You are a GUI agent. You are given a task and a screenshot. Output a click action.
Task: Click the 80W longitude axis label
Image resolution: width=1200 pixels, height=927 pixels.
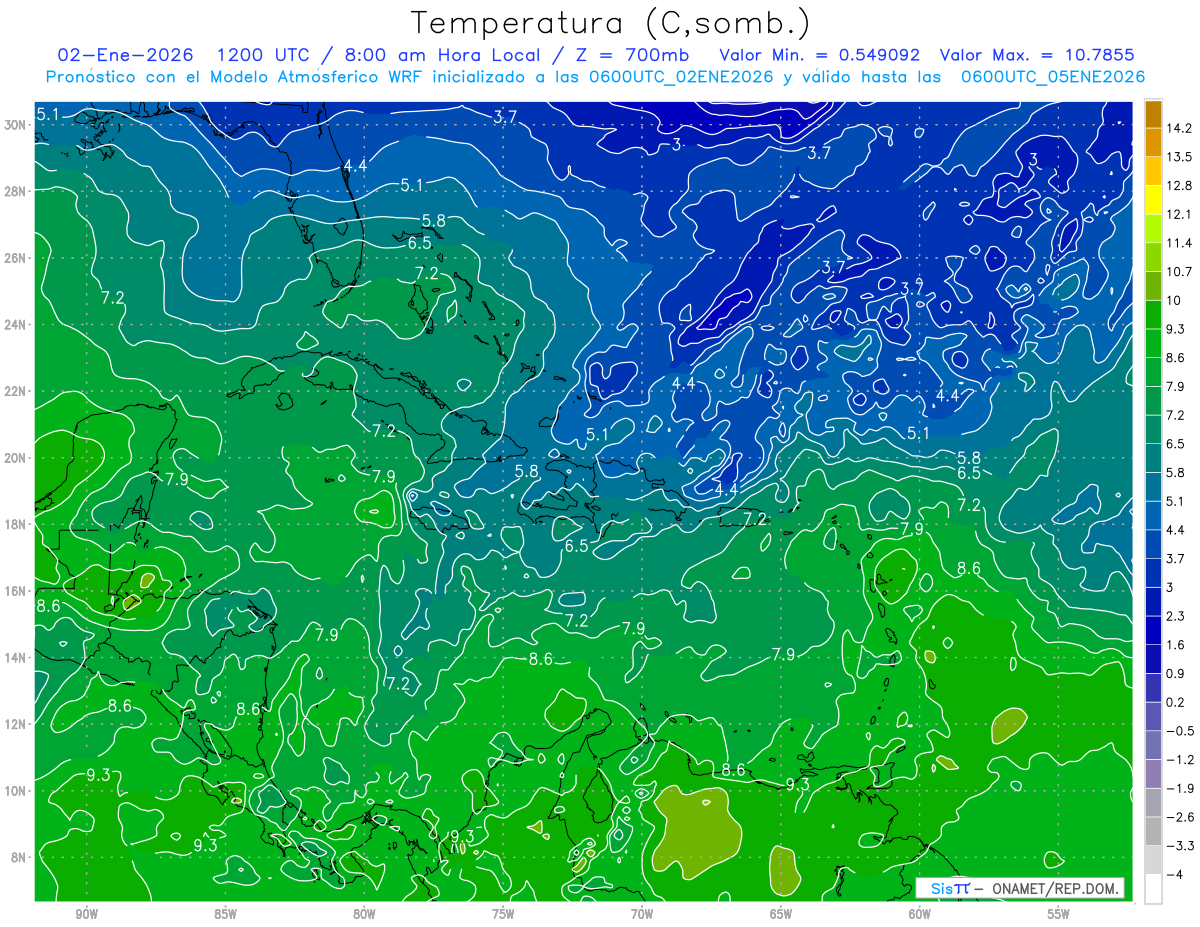pyautogui.click(x=364, y=914)
